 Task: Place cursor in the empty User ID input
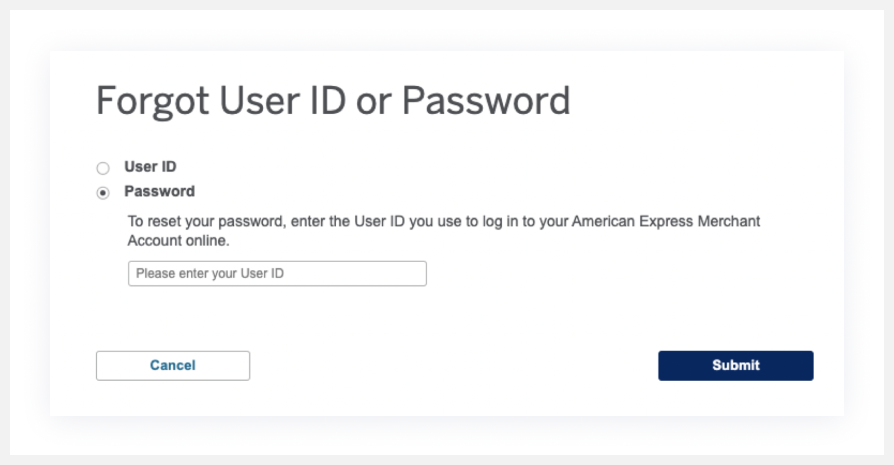point(277,273)
